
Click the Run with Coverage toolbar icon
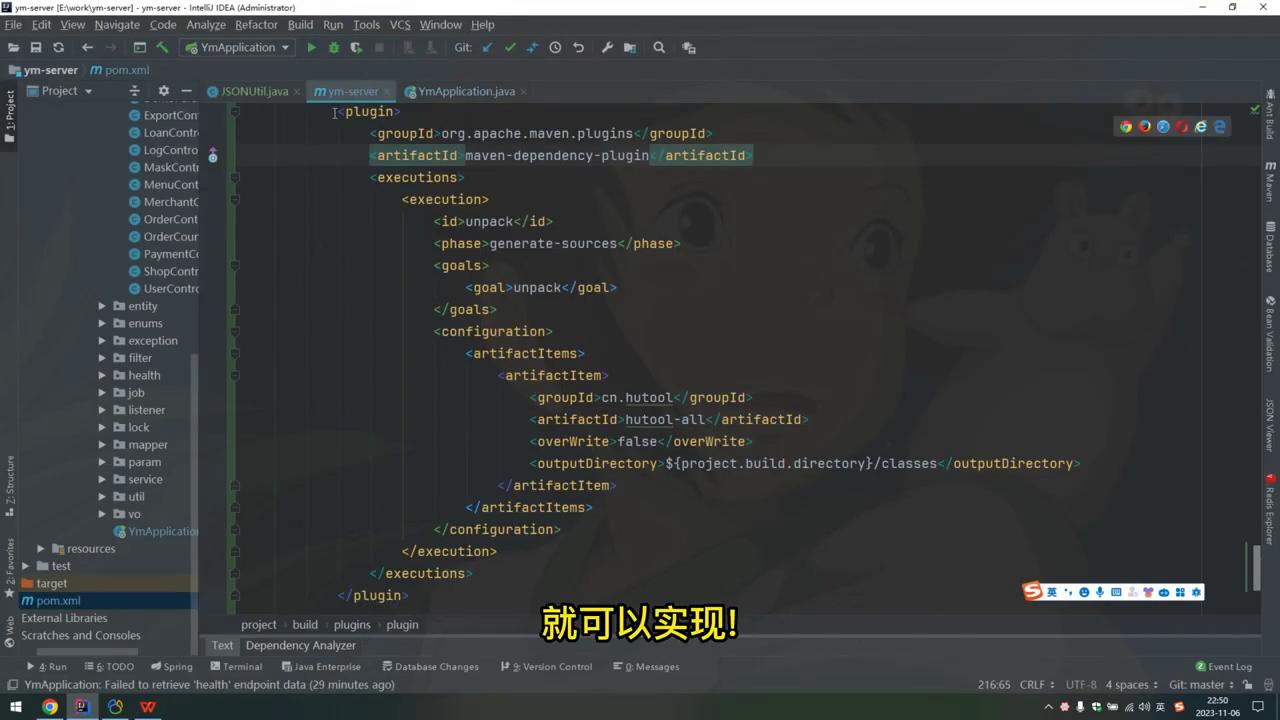[x=356, y=48]
